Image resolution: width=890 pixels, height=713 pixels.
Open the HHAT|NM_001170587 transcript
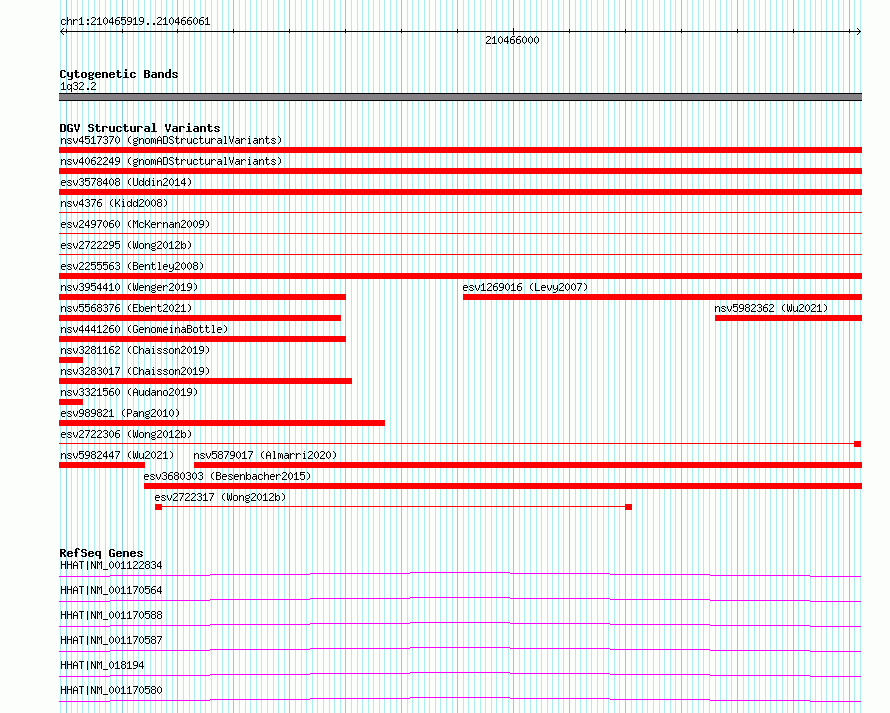pos(111,640)
